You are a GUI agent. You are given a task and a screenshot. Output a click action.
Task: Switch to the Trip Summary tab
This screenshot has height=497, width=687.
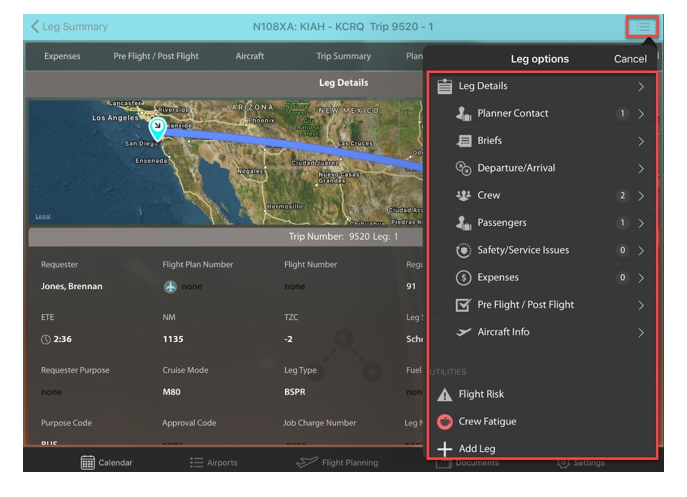(343, 56)
